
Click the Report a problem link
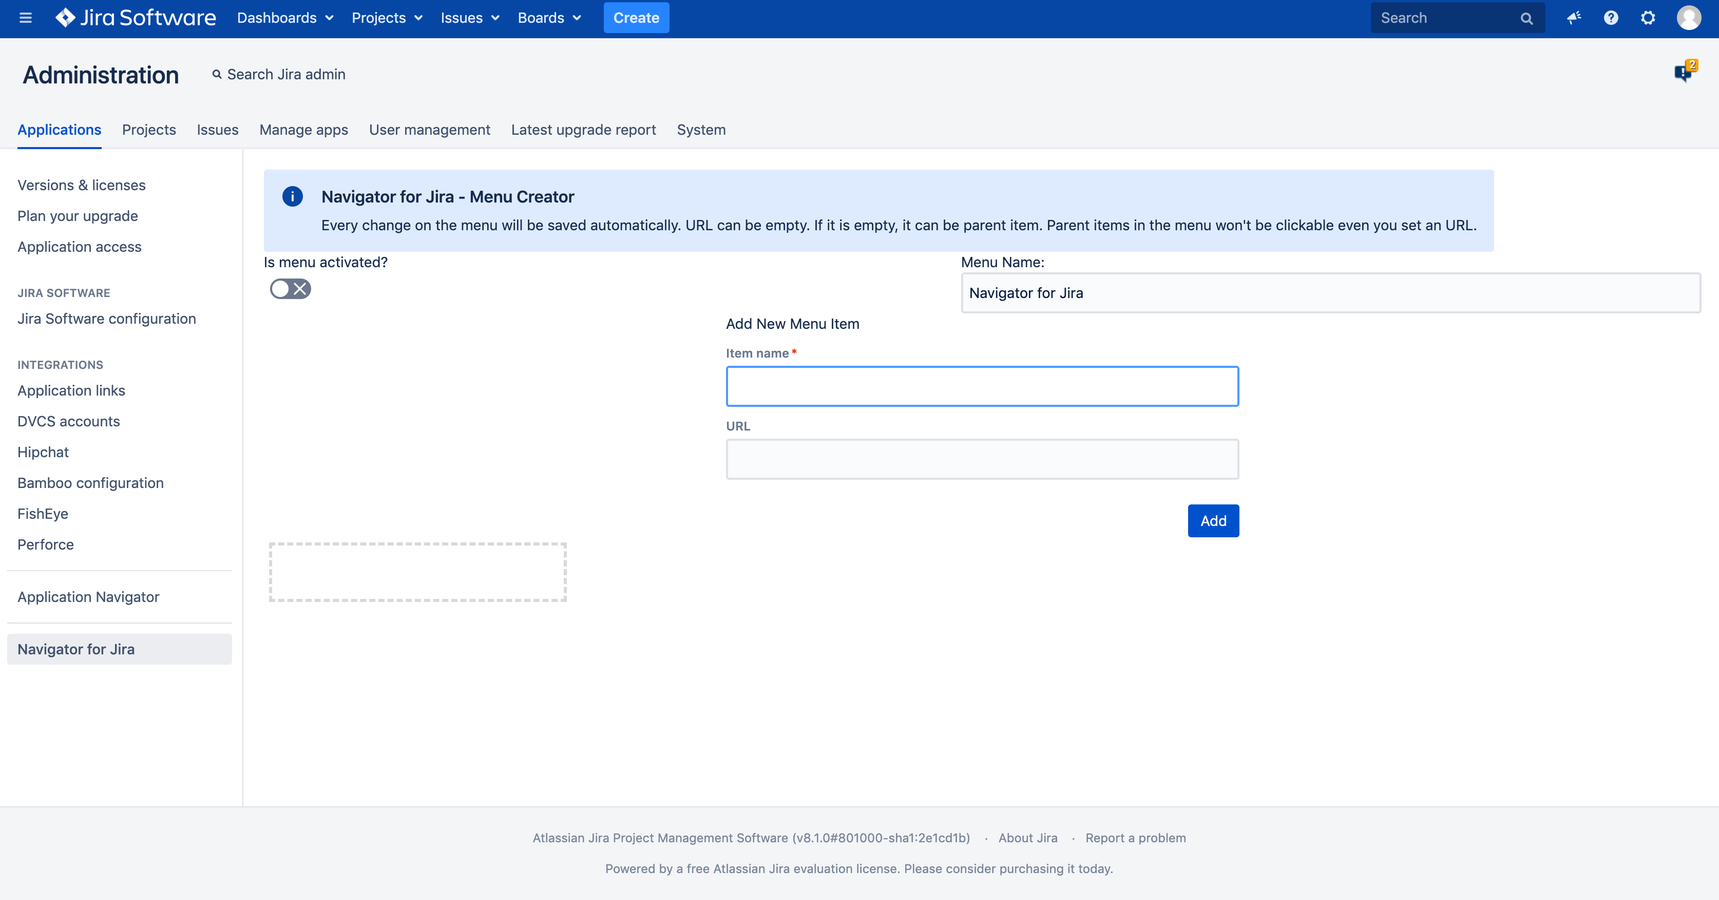coord(1136,838)
